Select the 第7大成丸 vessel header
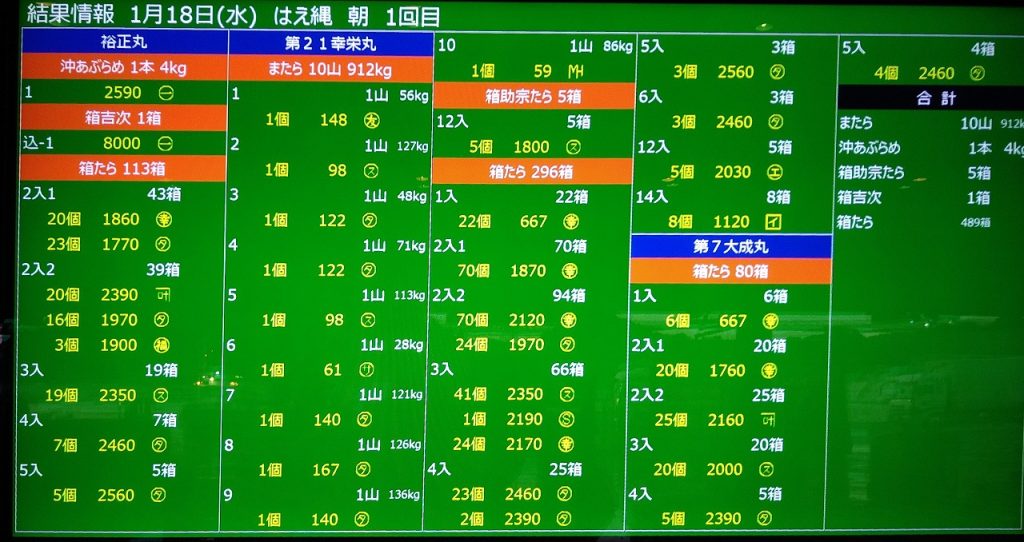 (x=730, y=246)
